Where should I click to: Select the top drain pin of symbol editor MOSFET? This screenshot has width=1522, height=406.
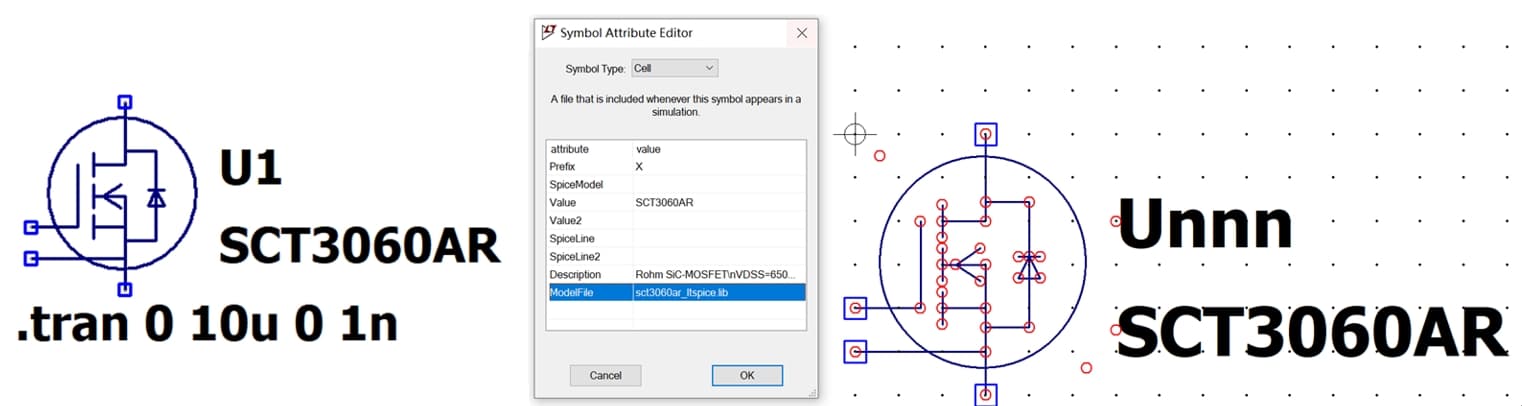(x=986, y=134)
